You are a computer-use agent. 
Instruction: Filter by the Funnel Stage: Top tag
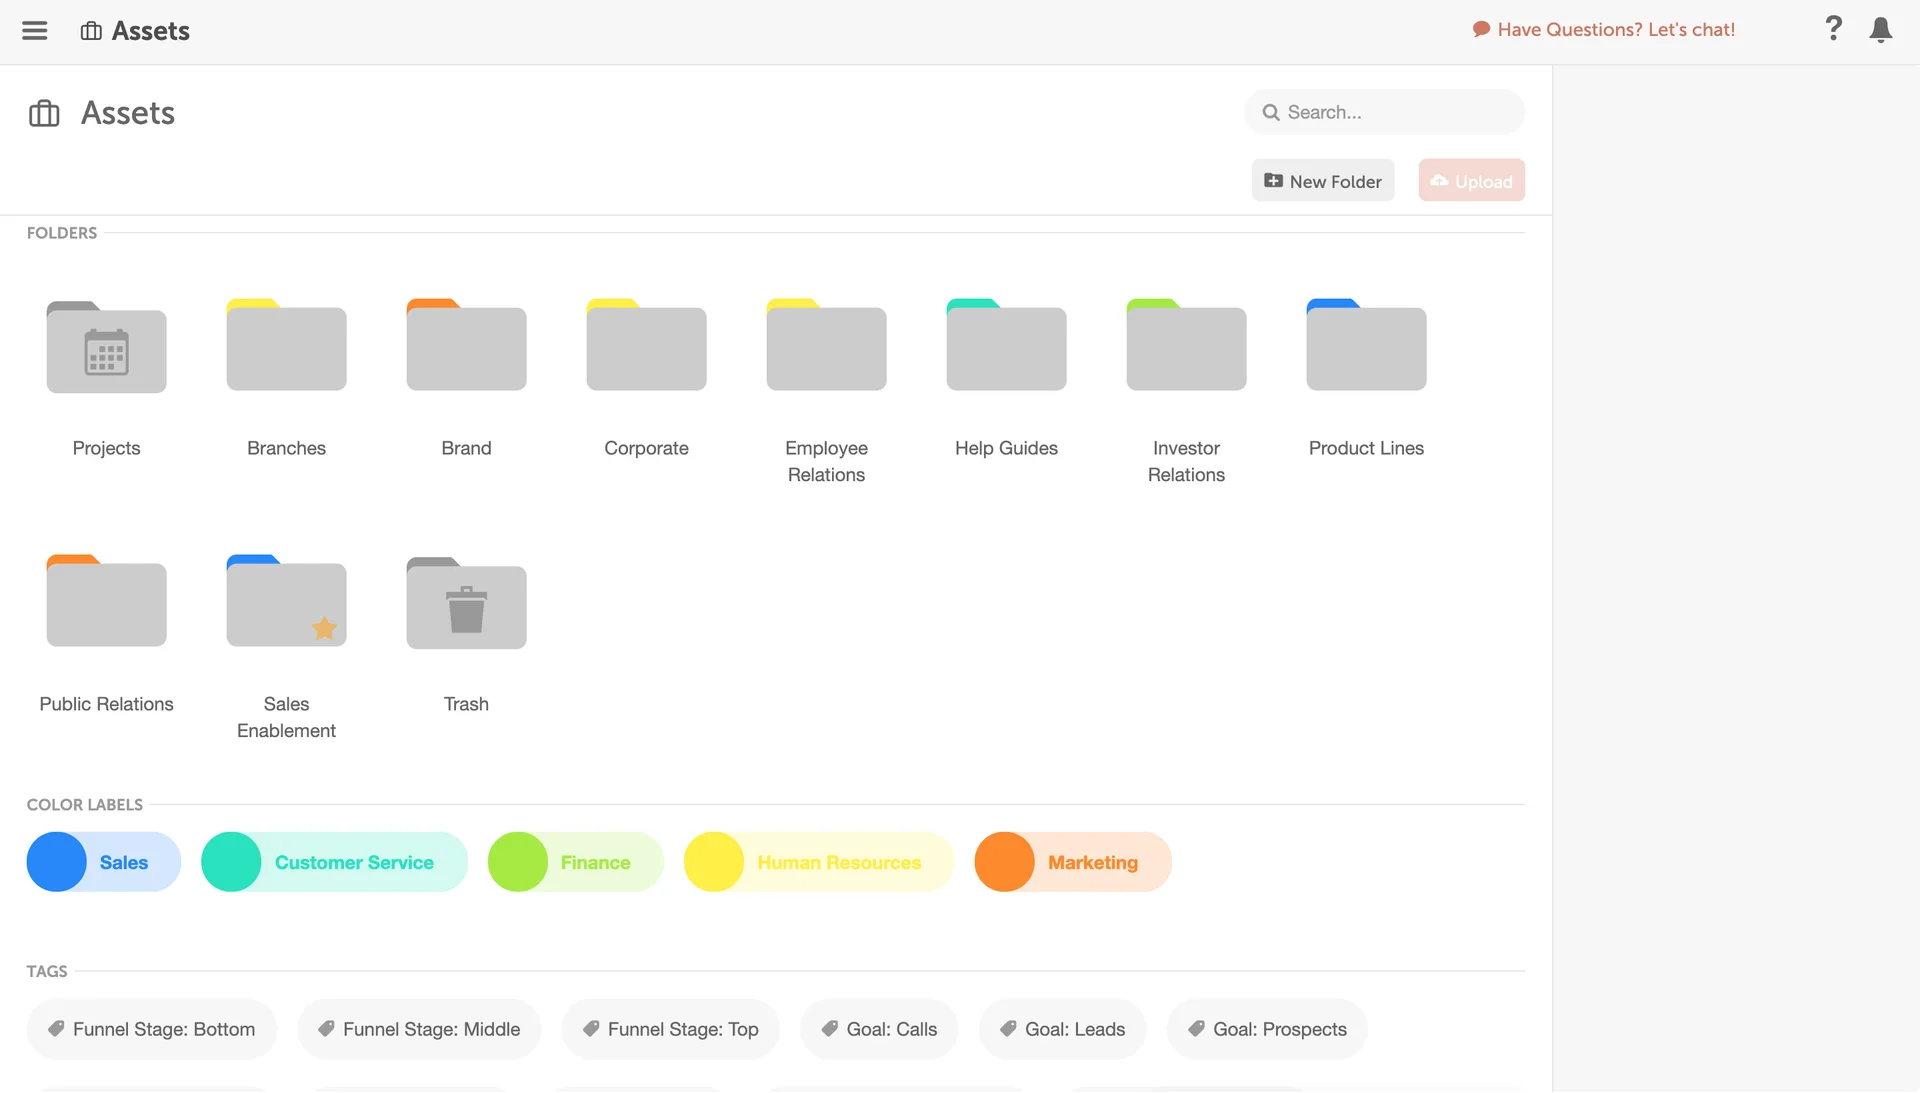tap(671, 1029)
